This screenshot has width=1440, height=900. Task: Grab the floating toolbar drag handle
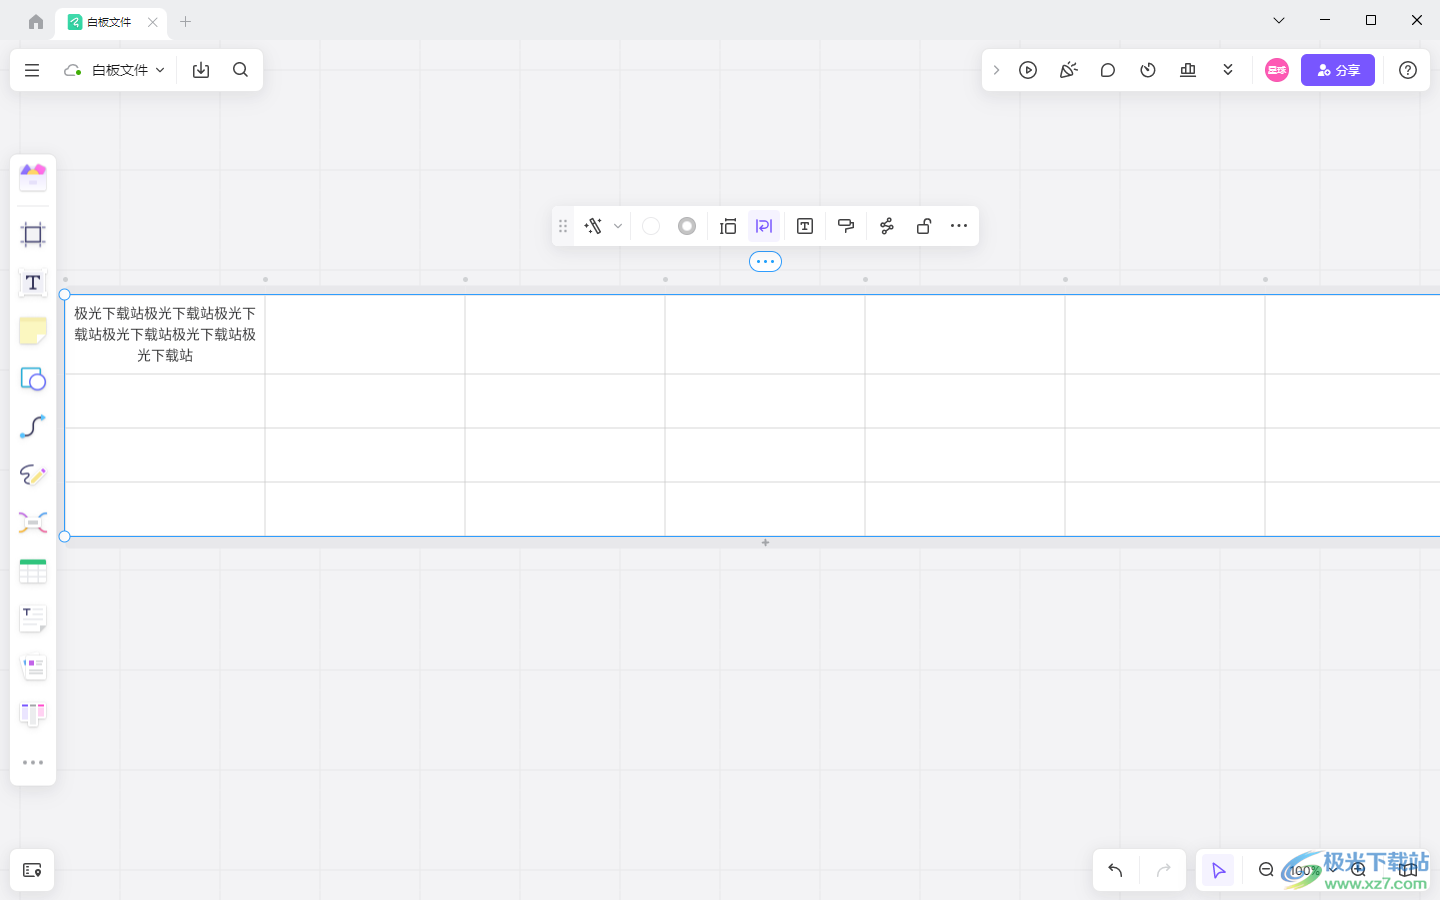pos(563,226)
